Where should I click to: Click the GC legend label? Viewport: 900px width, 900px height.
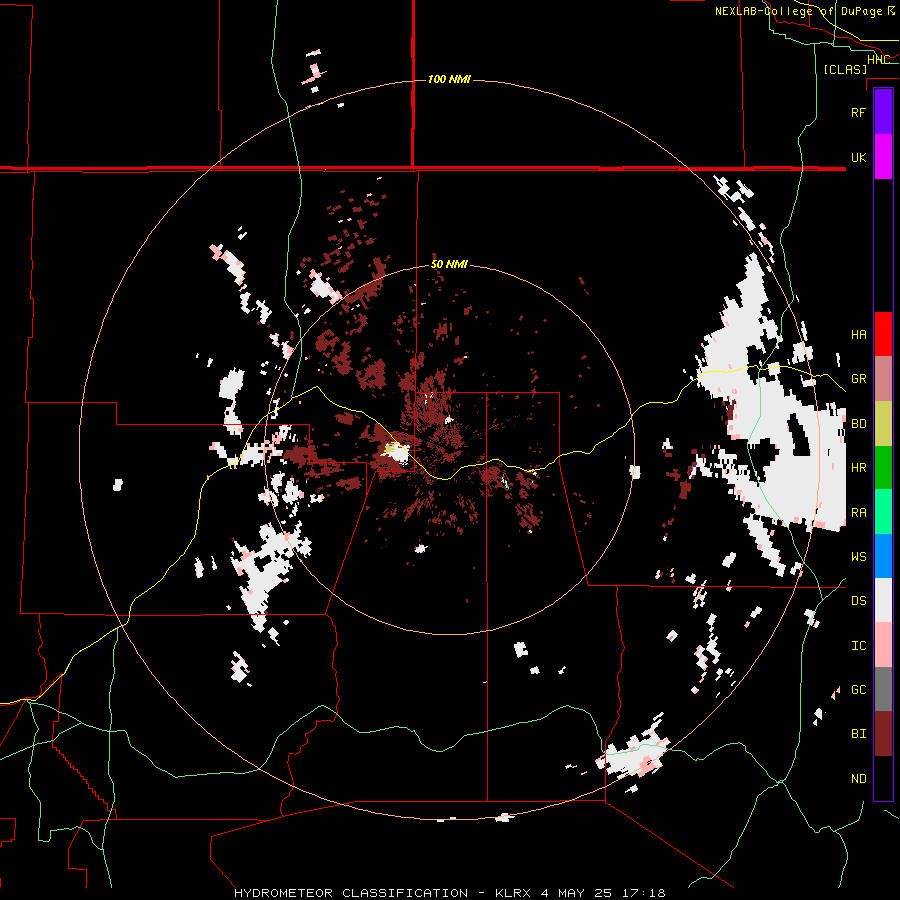pos(858,689)
